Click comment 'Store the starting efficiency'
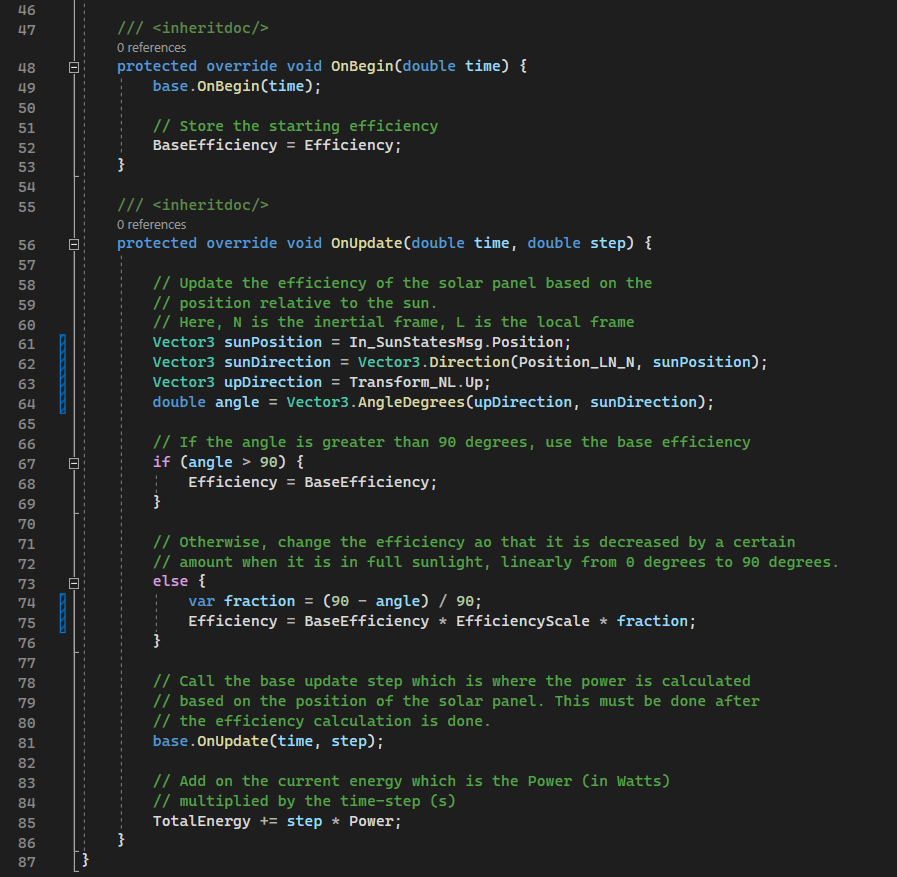897x877 pixels. tap(295, 126)
